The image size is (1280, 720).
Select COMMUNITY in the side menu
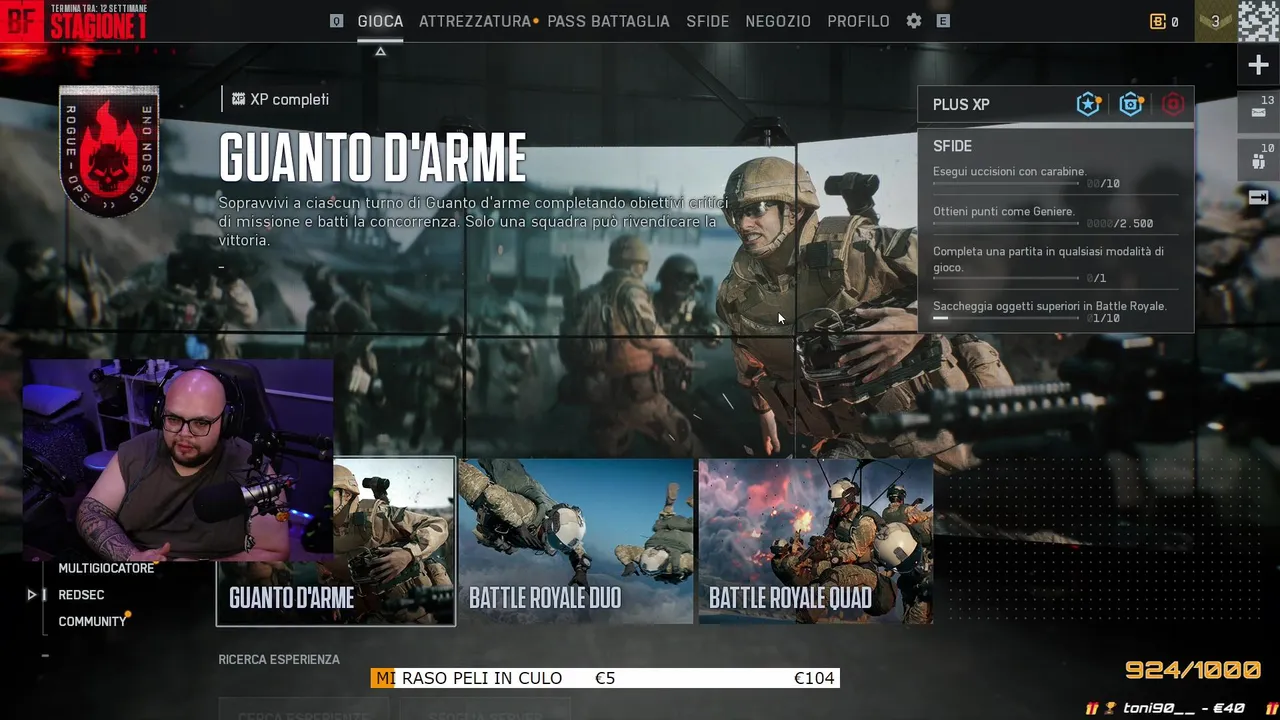(92, 621)
